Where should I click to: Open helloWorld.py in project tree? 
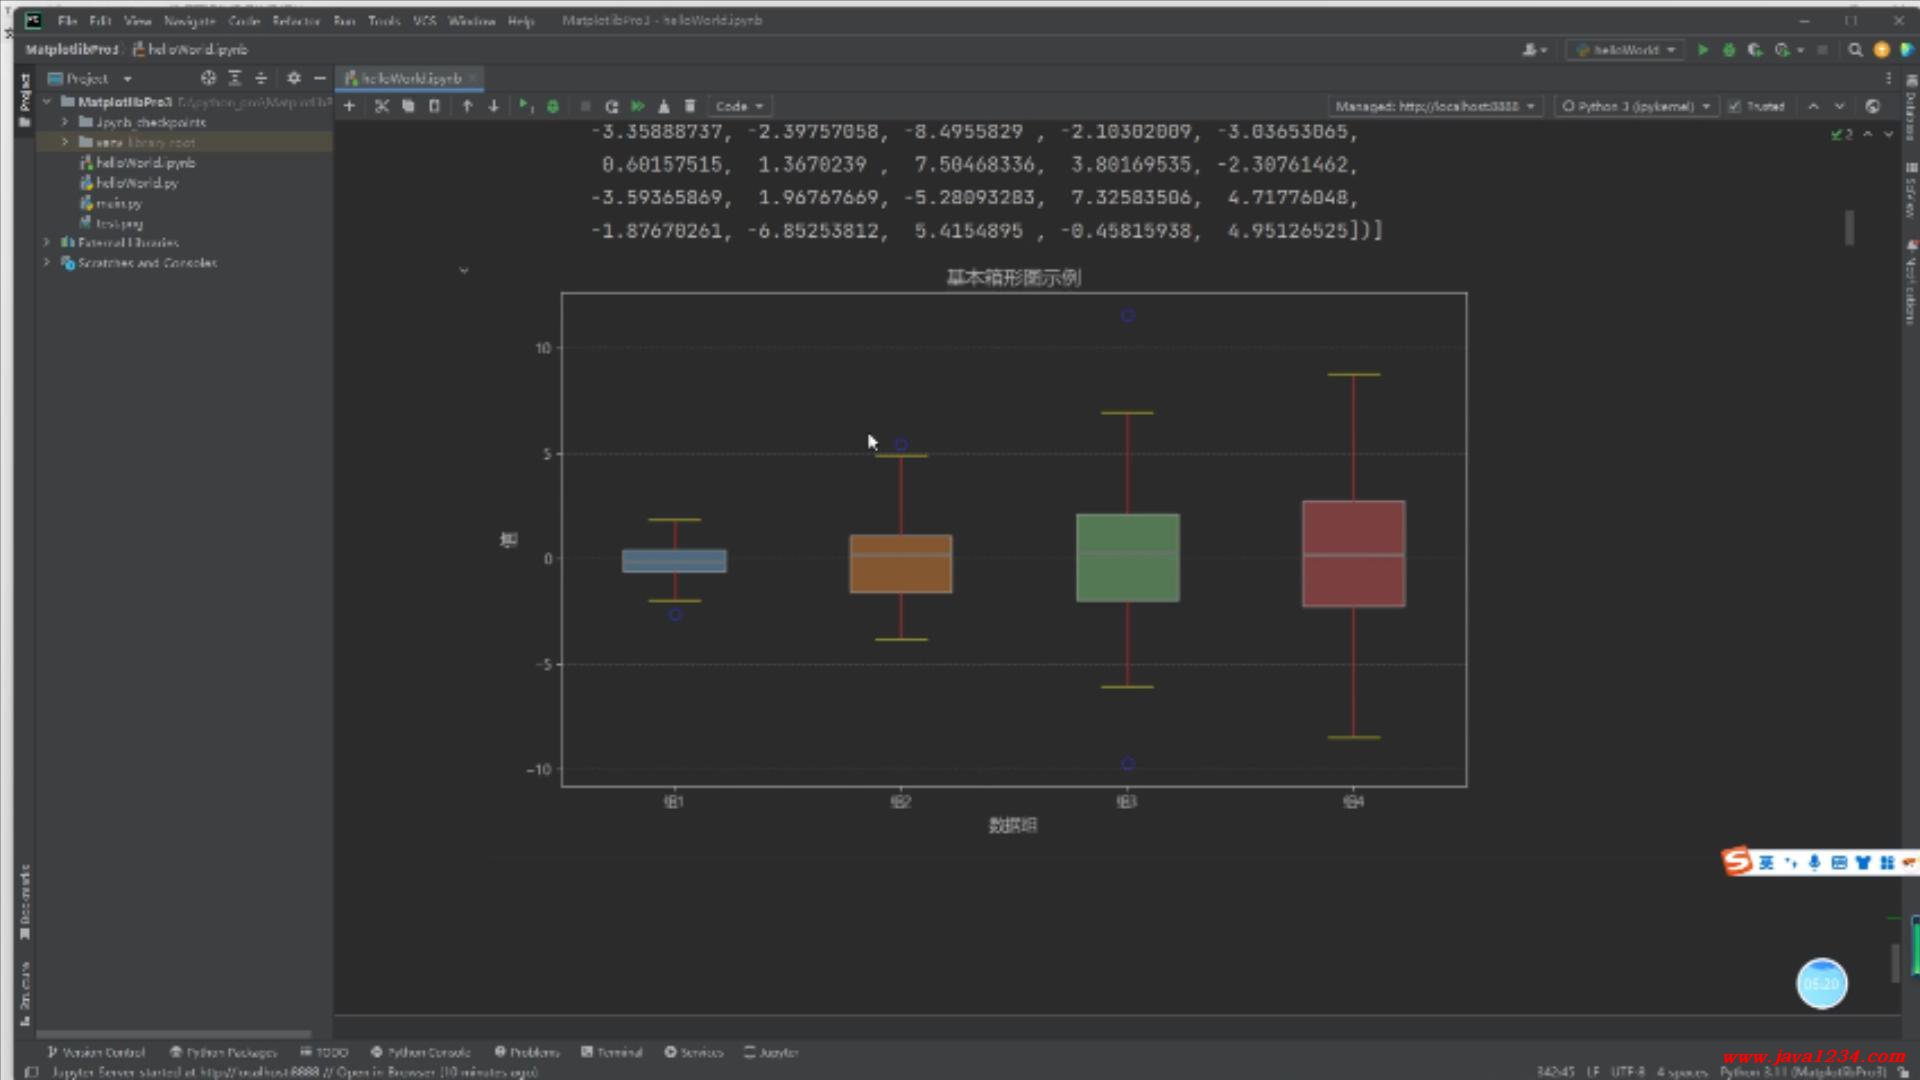coord(137,183)
